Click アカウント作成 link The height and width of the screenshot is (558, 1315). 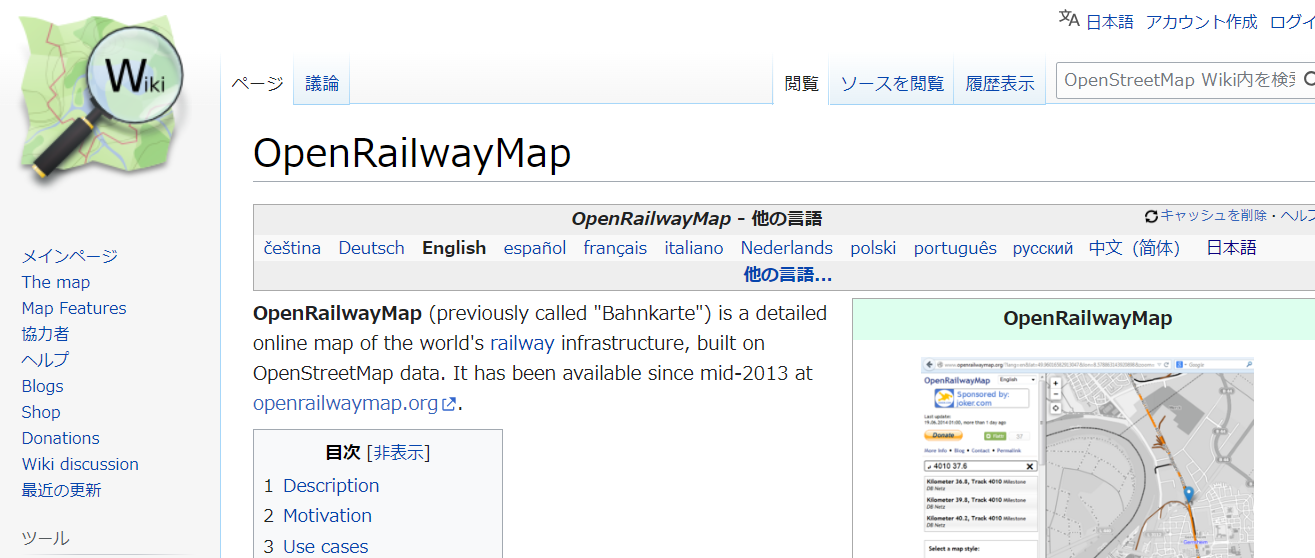1202,21
